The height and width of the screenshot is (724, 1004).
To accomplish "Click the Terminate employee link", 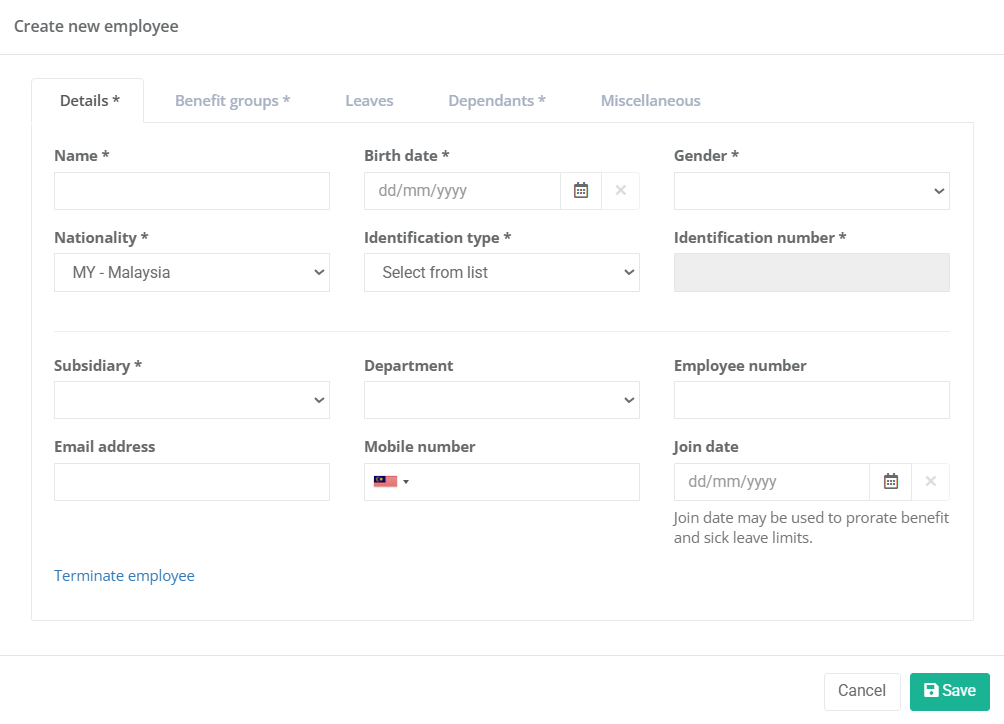I will click(x=124, y=576).
